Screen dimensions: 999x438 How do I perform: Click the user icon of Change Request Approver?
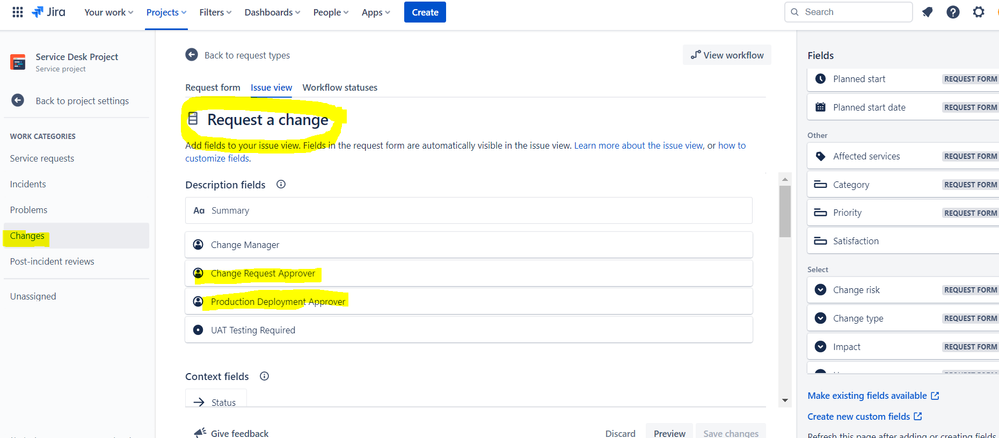point(198,273)
